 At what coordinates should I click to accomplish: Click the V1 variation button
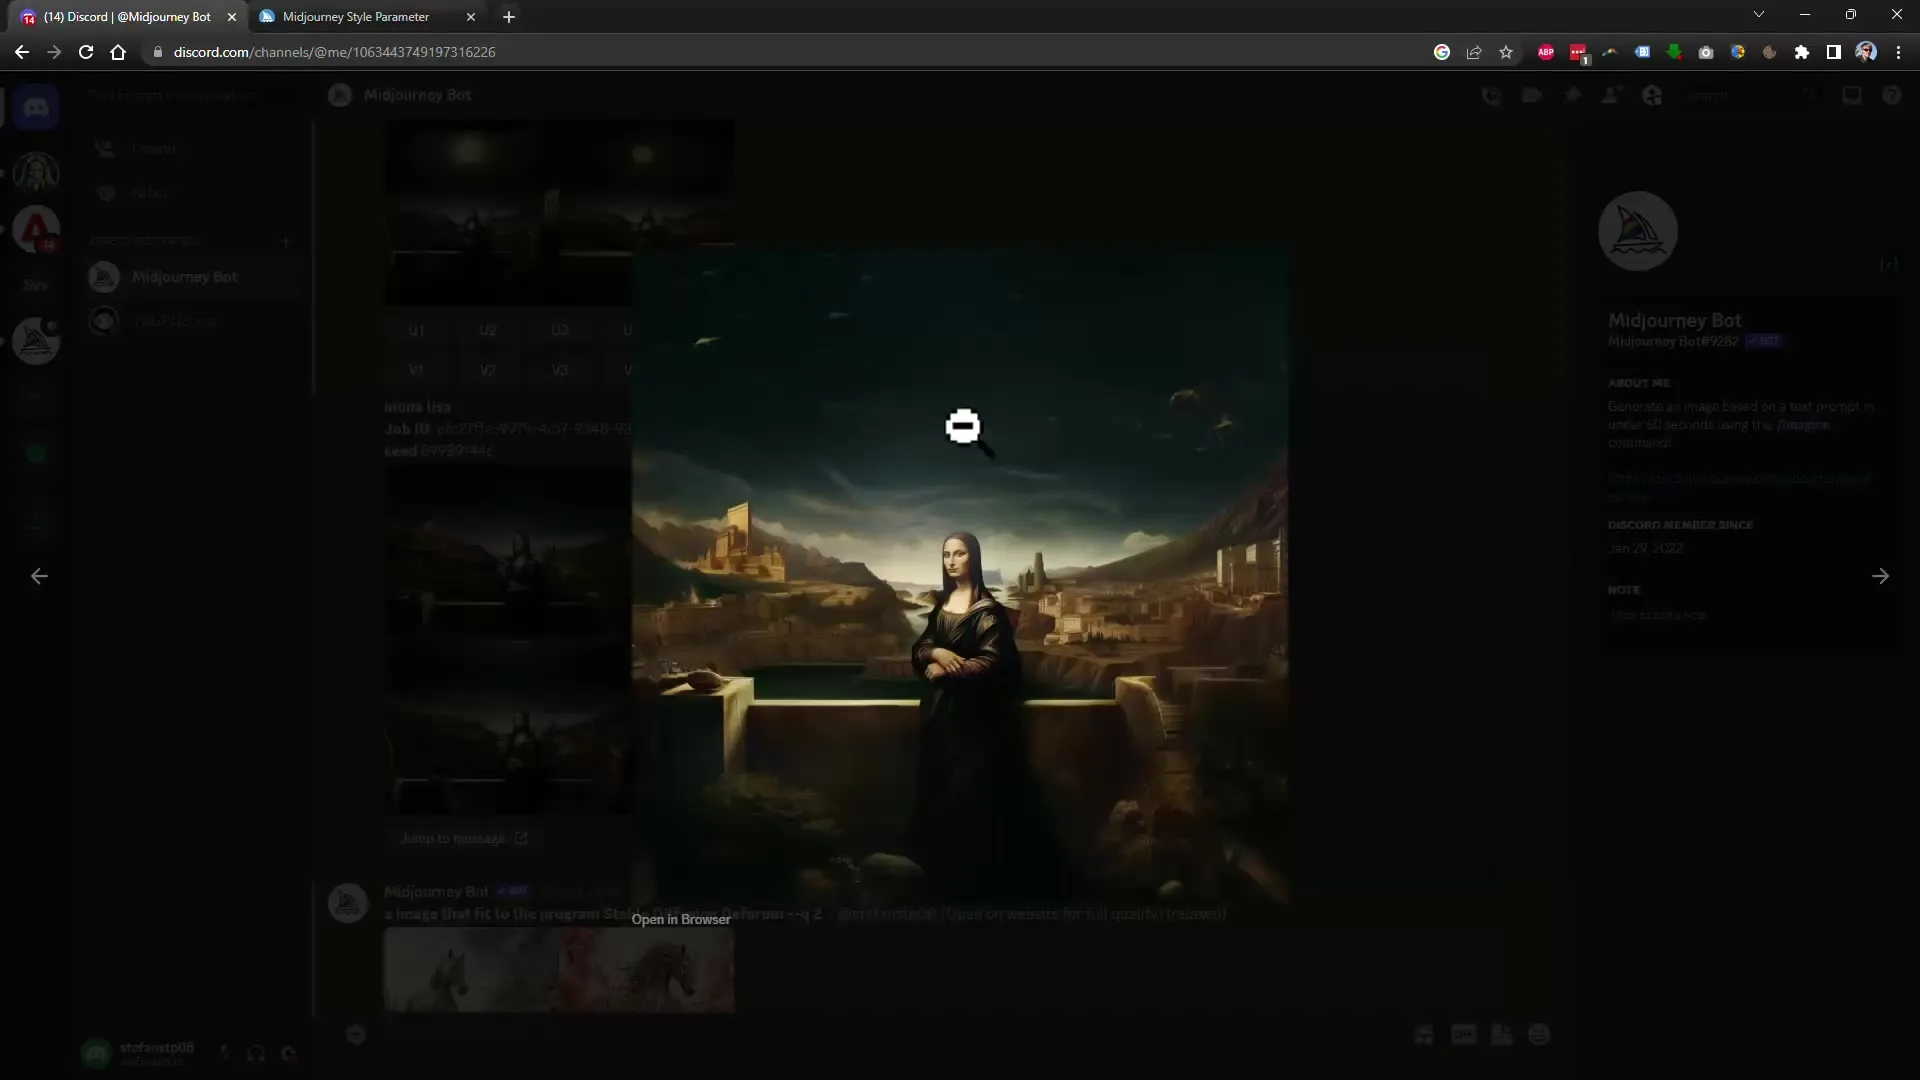(416, 370)
